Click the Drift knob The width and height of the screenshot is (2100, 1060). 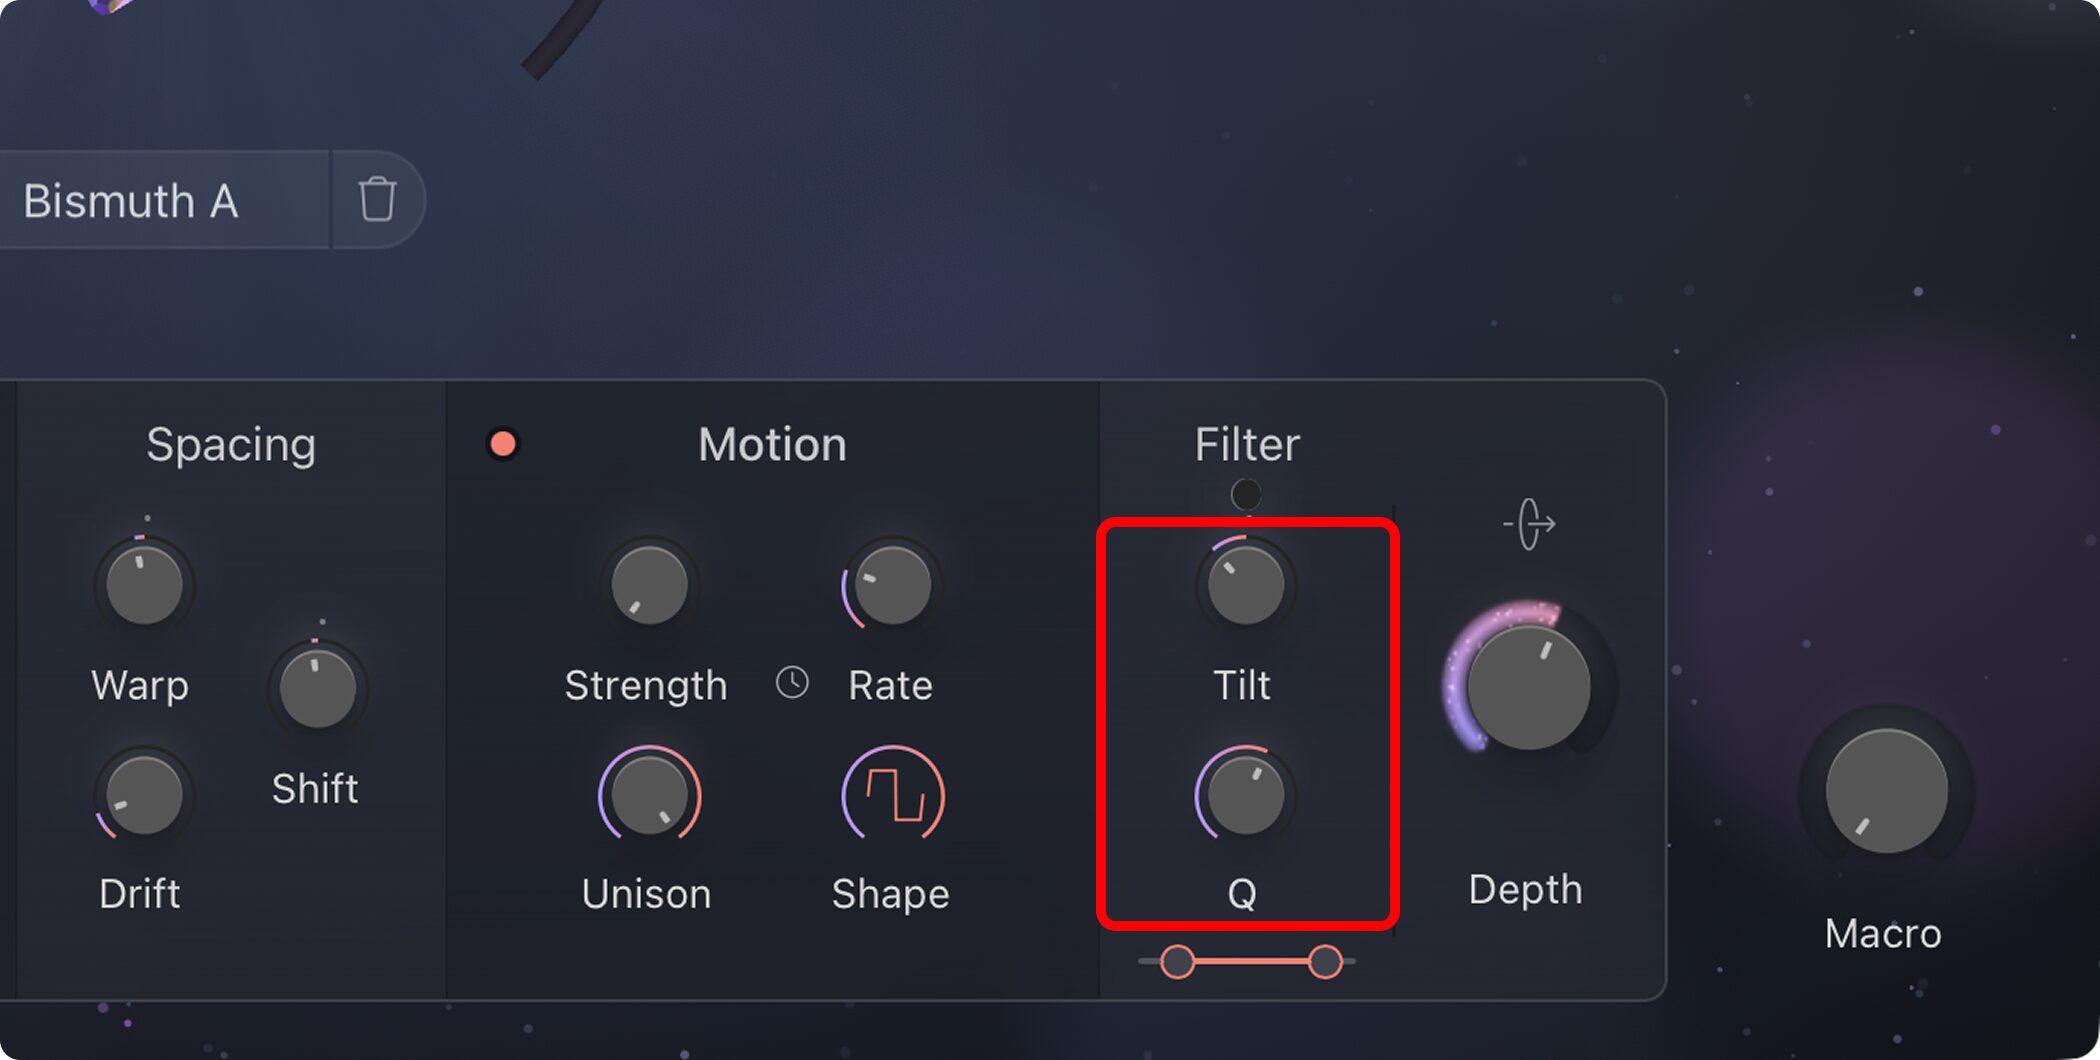tap(144, 796)
